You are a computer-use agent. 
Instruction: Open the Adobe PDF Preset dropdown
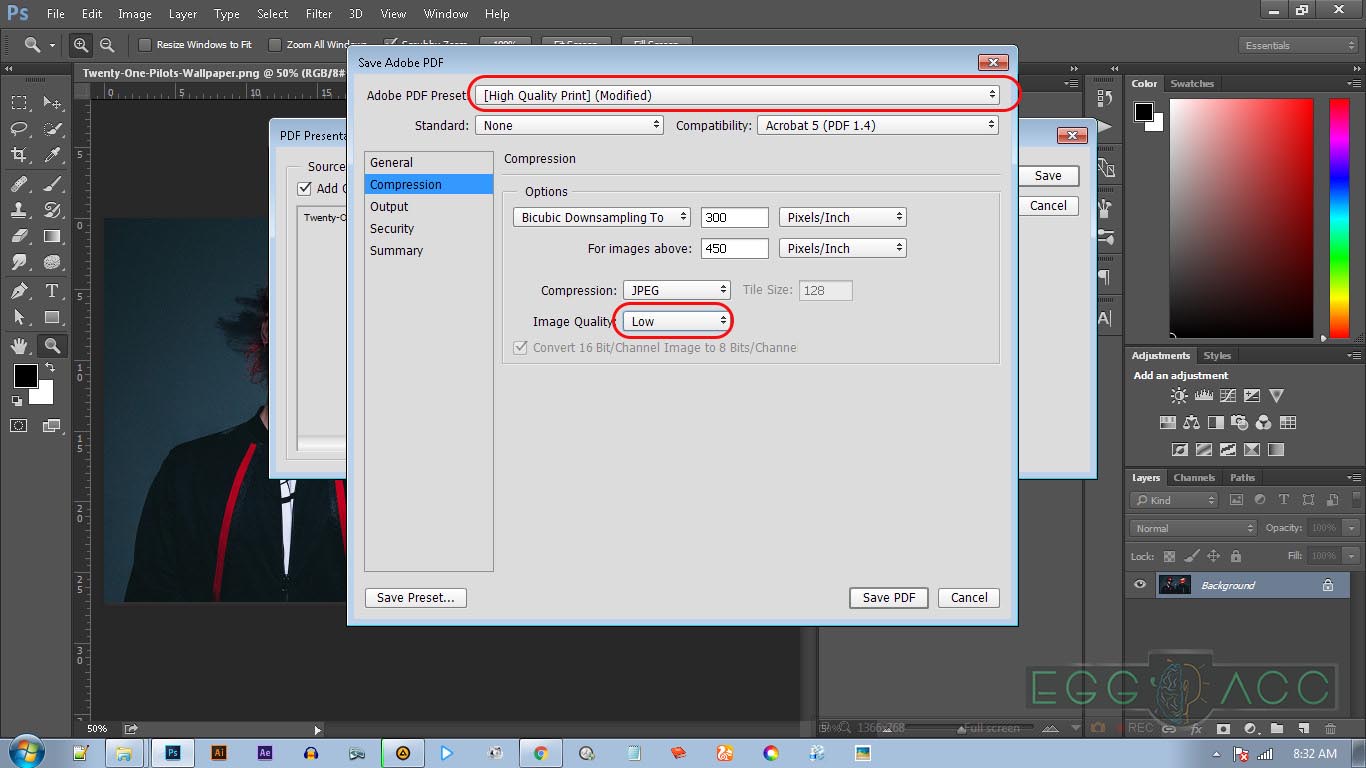(x=738, y=95)
